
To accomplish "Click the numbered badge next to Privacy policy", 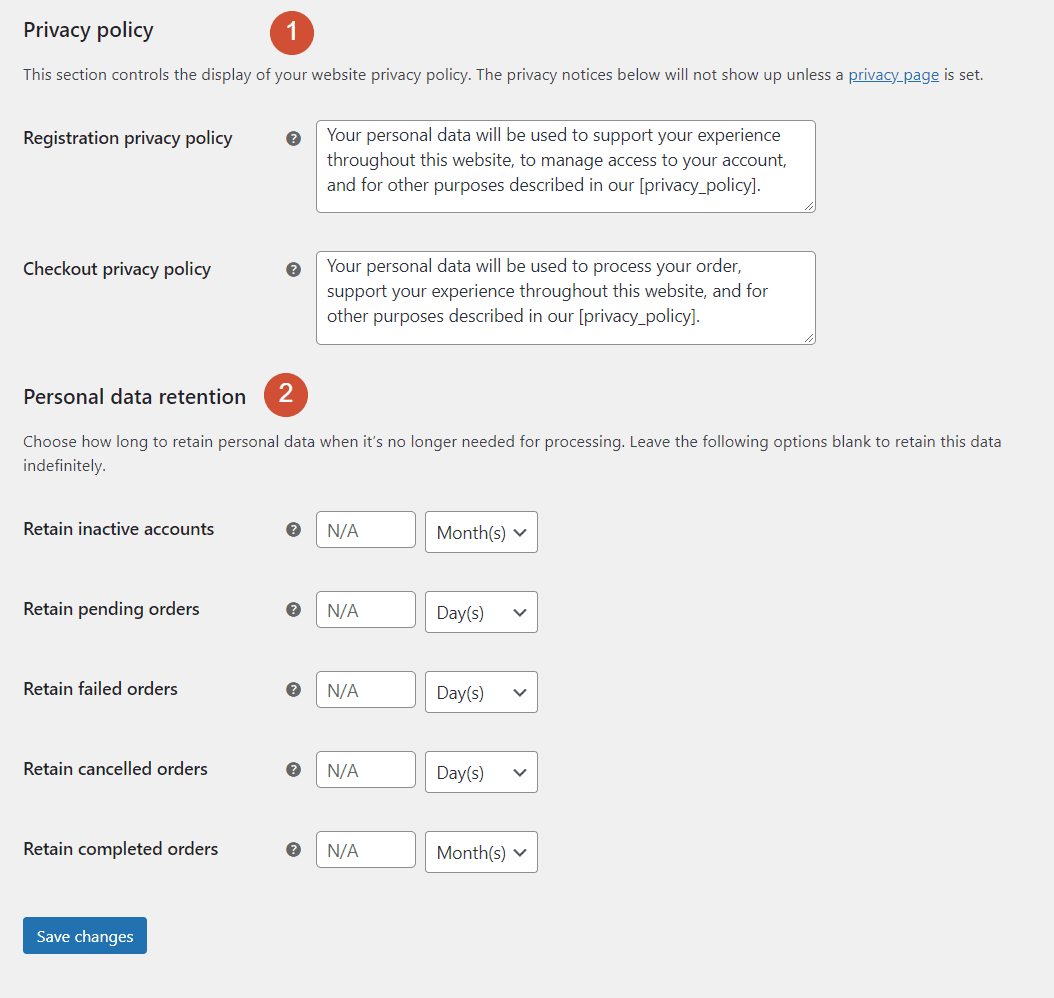I will 291,32.
